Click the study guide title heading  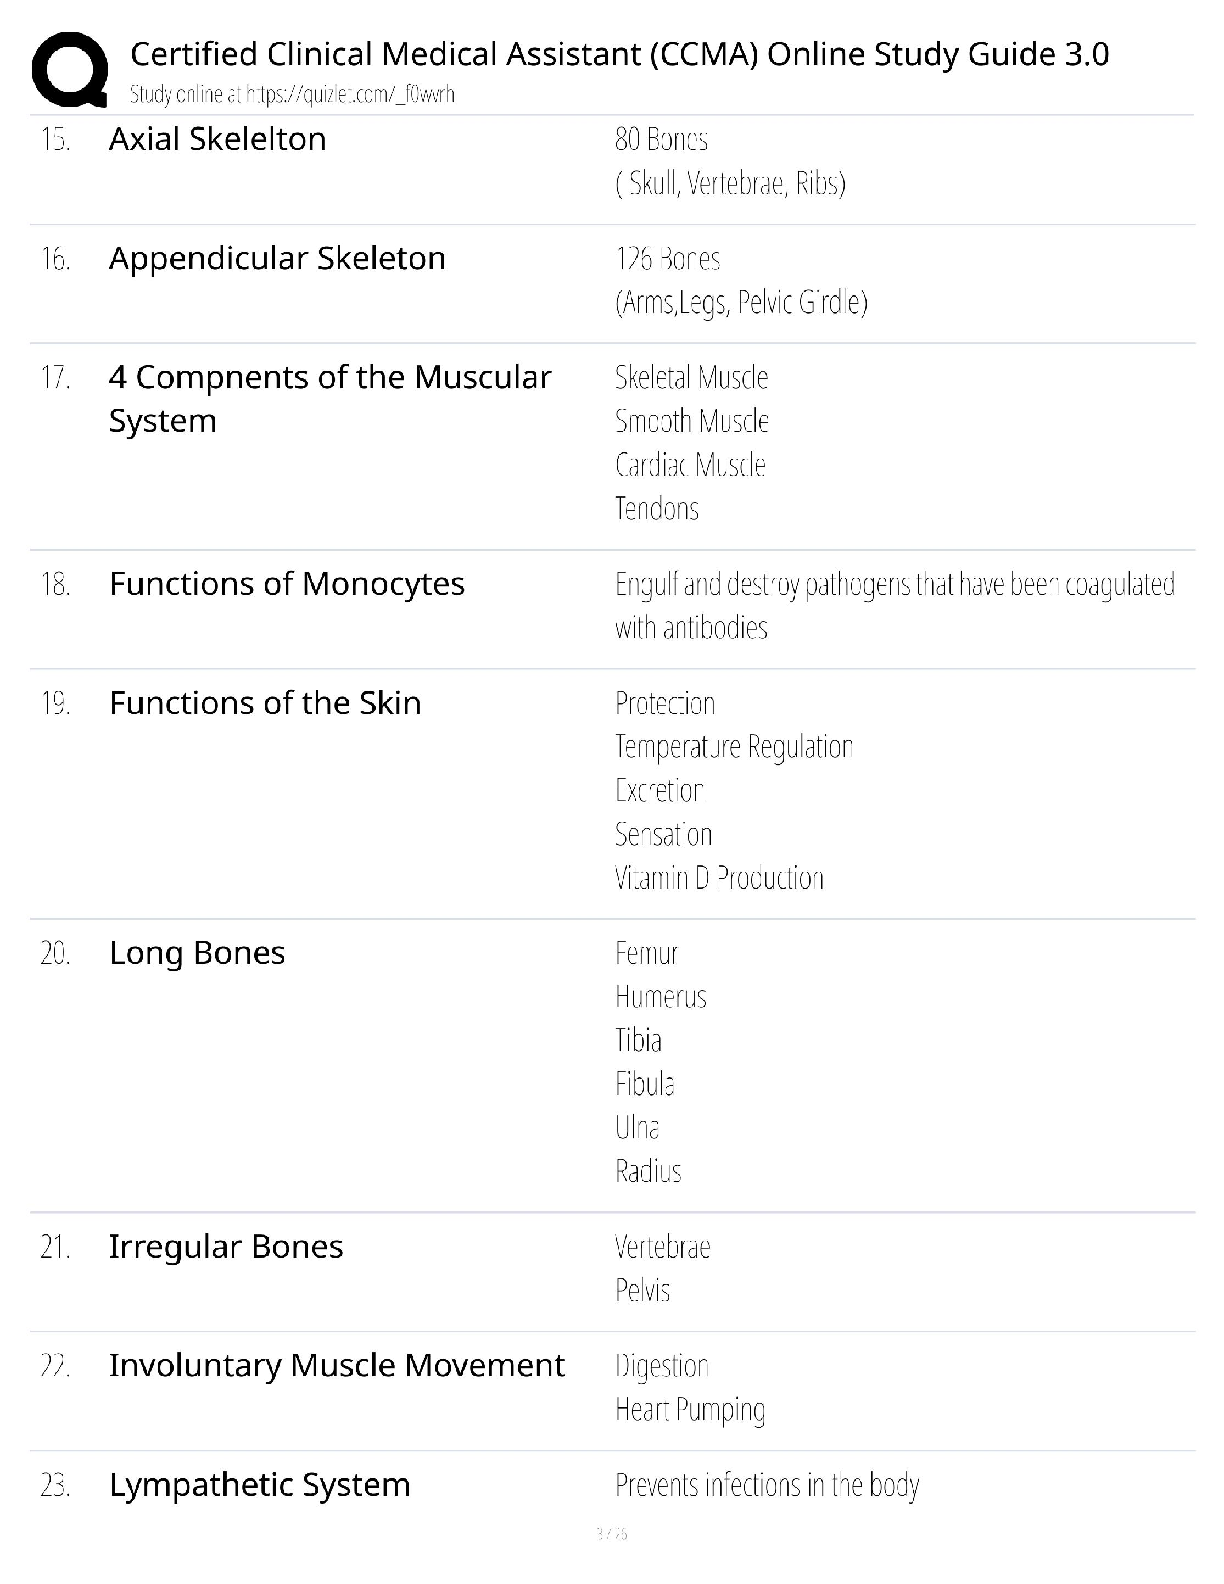pos(619,53)
